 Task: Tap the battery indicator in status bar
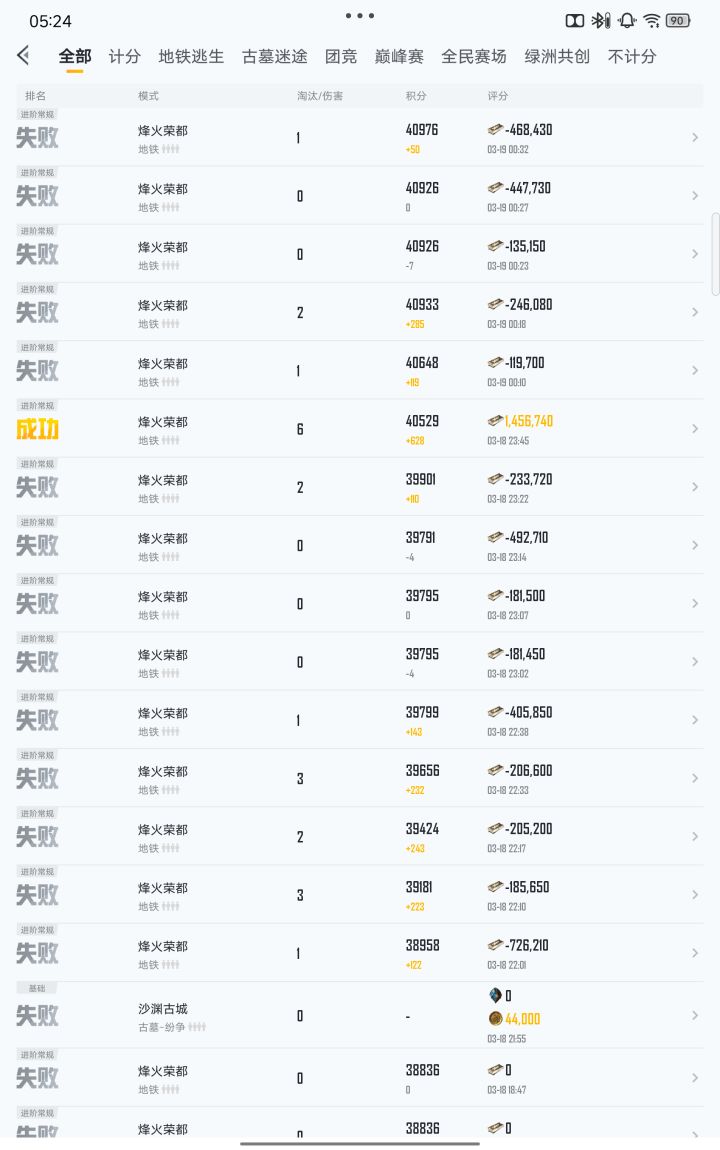click(x=678, y=21)
